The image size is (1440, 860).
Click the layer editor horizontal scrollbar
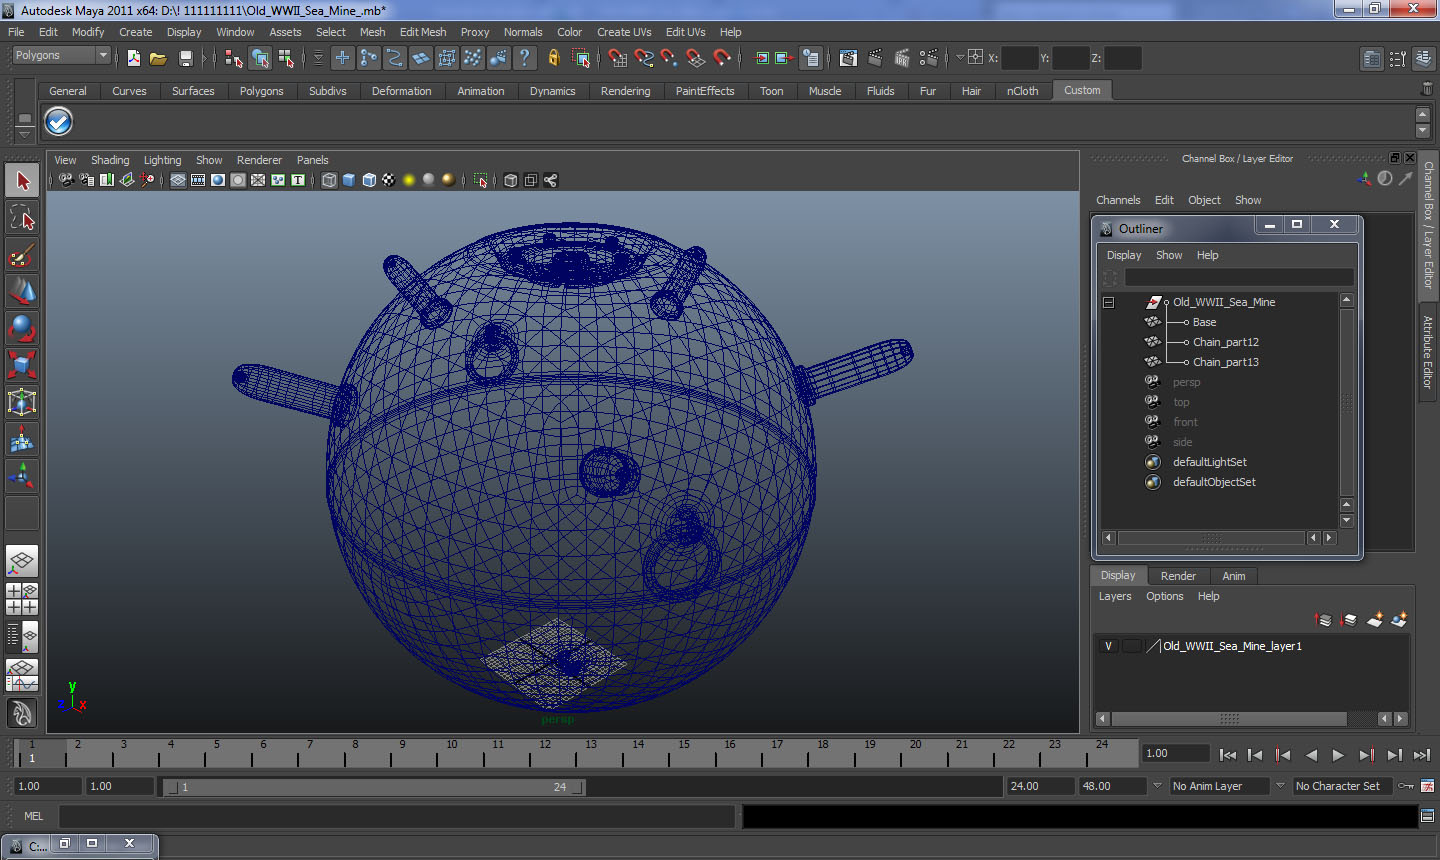1229,719
